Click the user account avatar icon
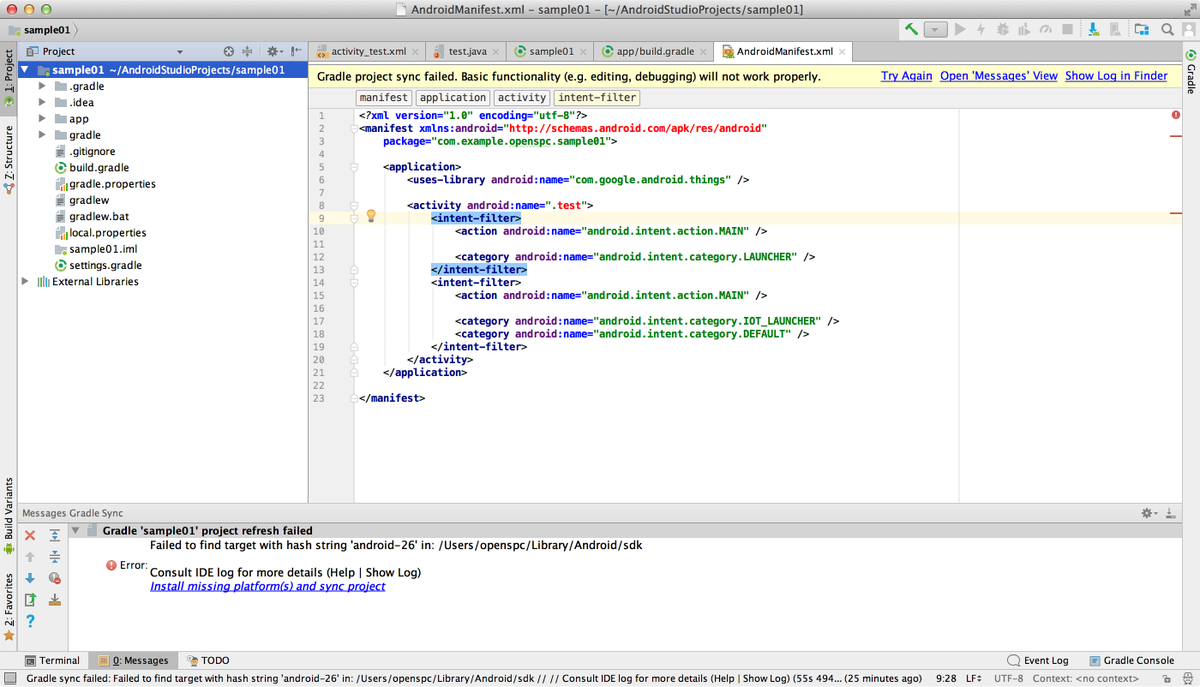The width and height of the screenshot is (1200, 687). 1187,29
